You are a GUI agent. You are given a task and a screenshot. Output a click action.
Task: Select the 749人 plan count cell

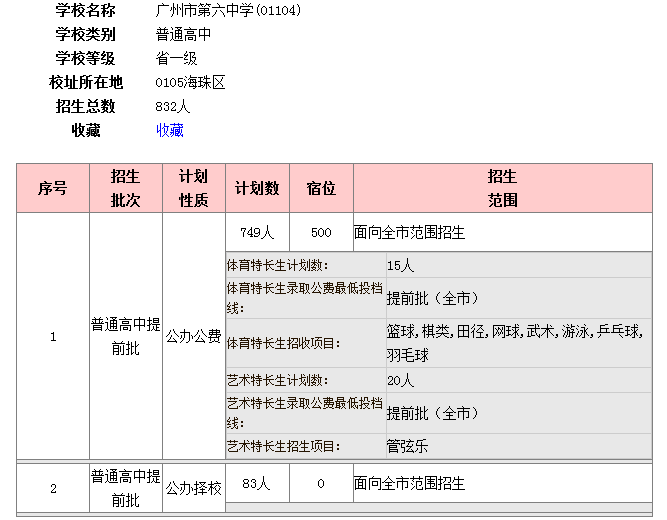point(257,232)
